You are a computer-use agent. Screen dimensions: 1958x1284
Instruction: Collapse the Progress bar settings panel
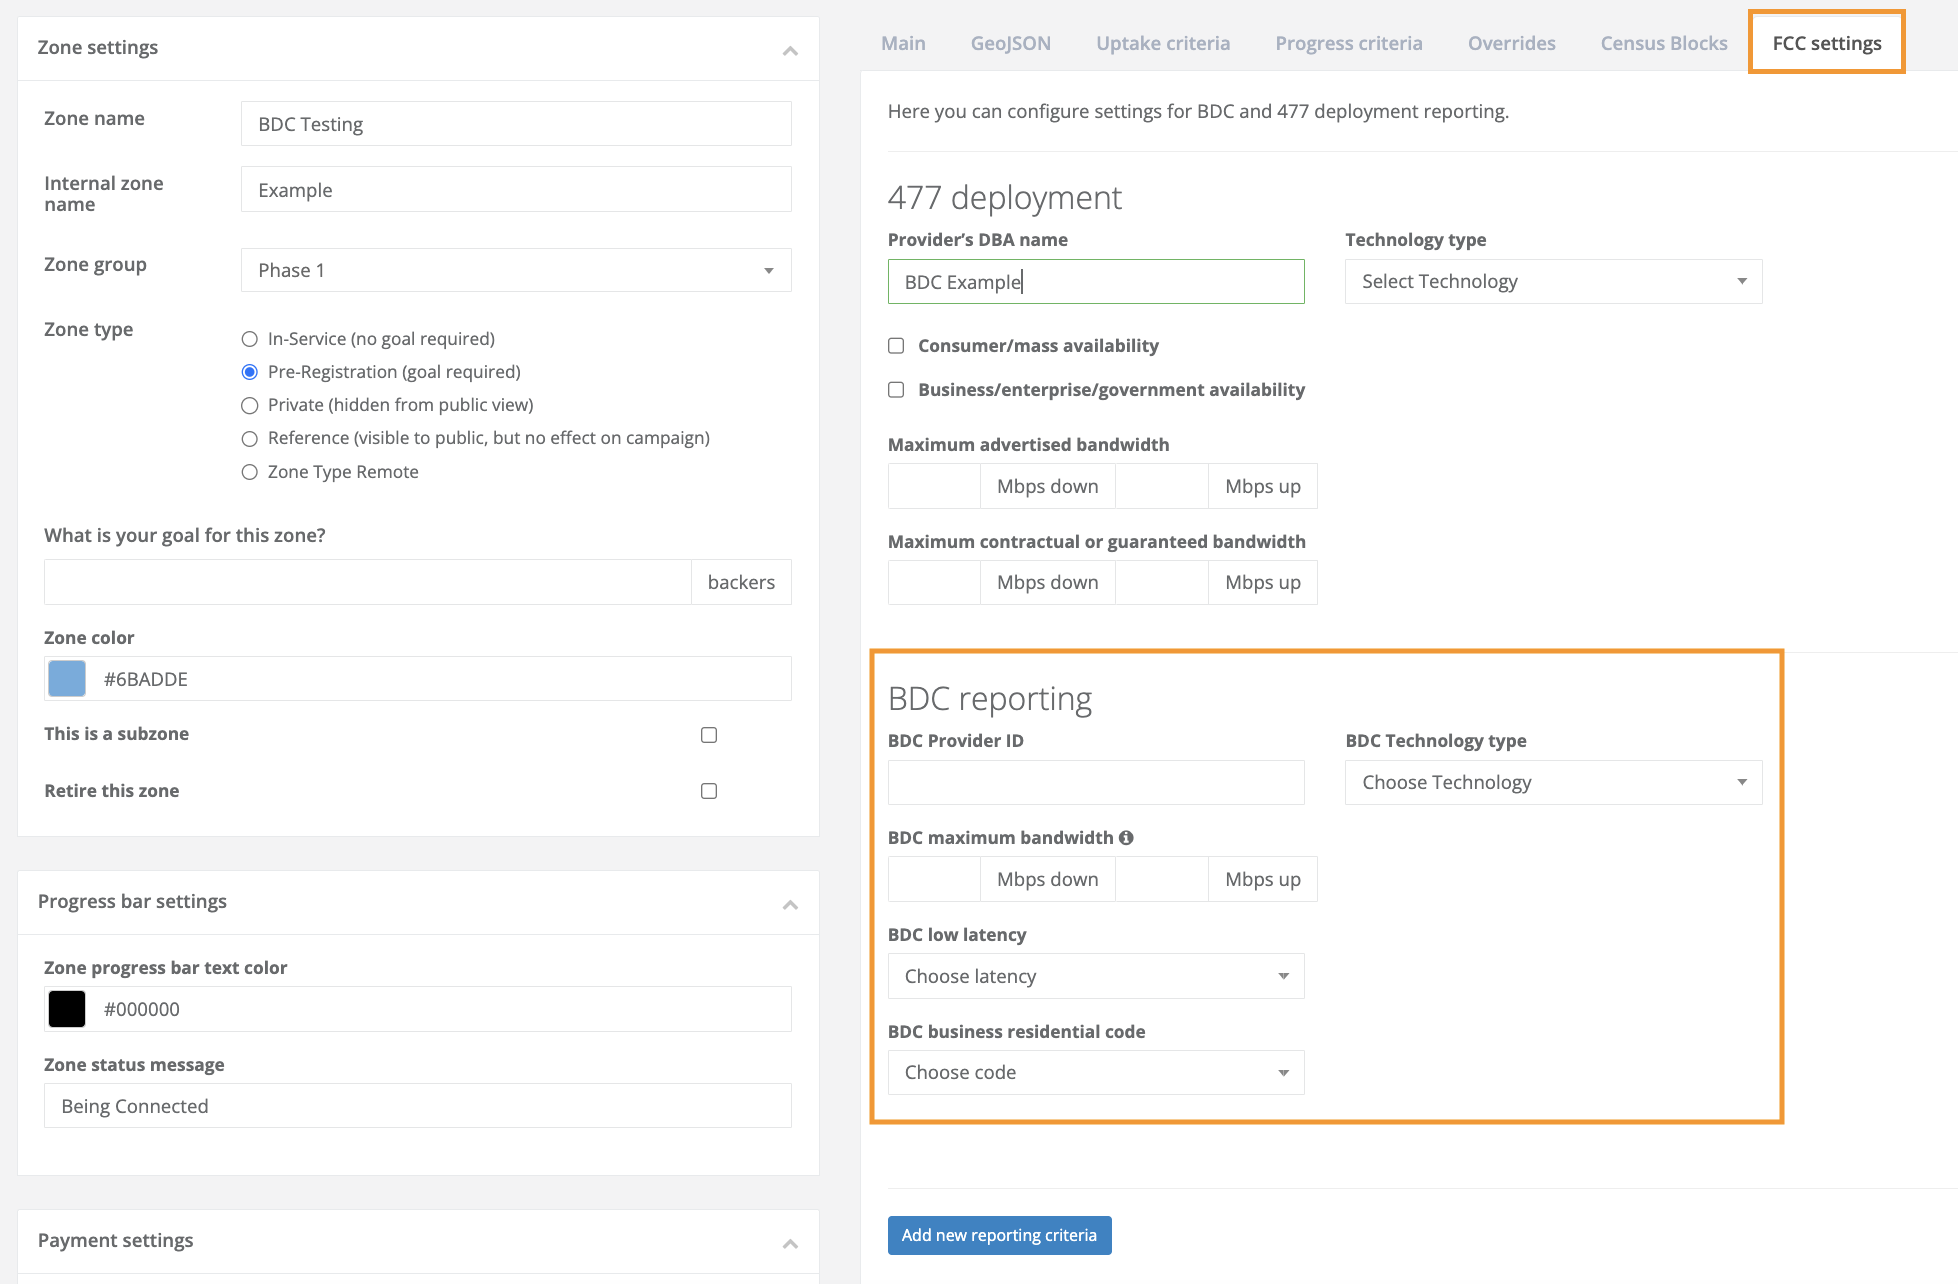pos(790,904)
